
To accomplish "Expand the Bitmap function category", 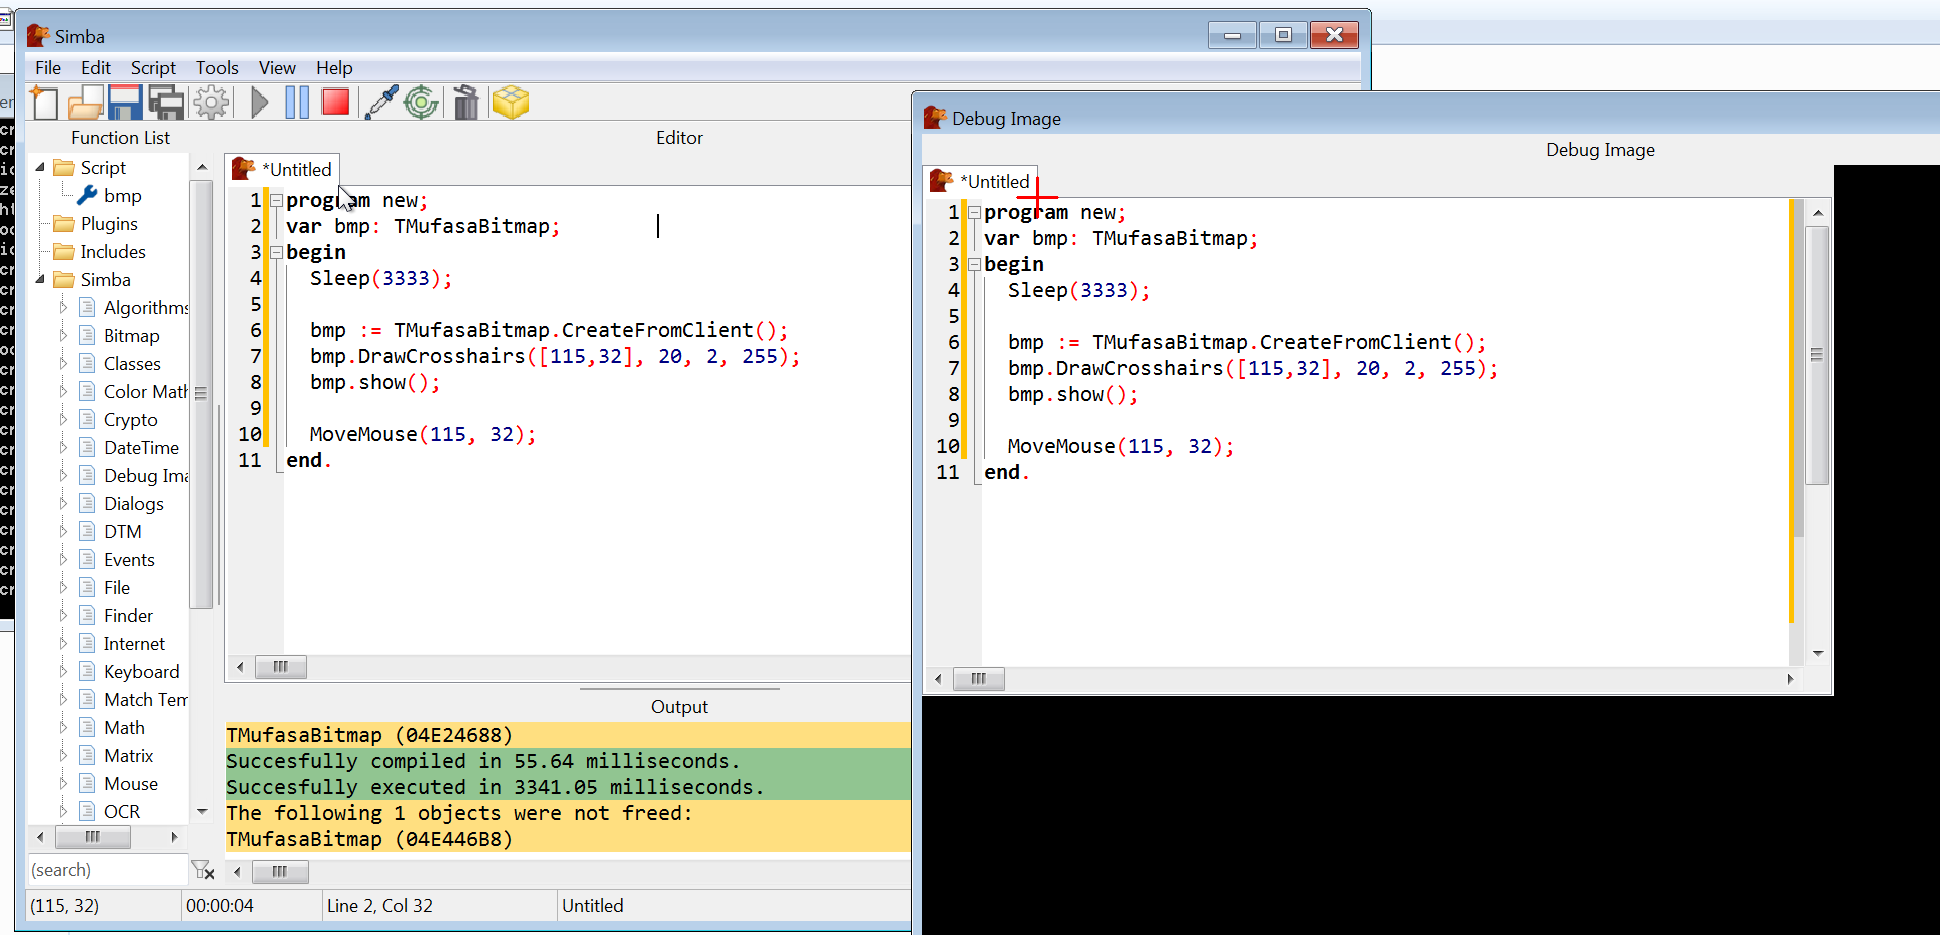I will [65, 335].
